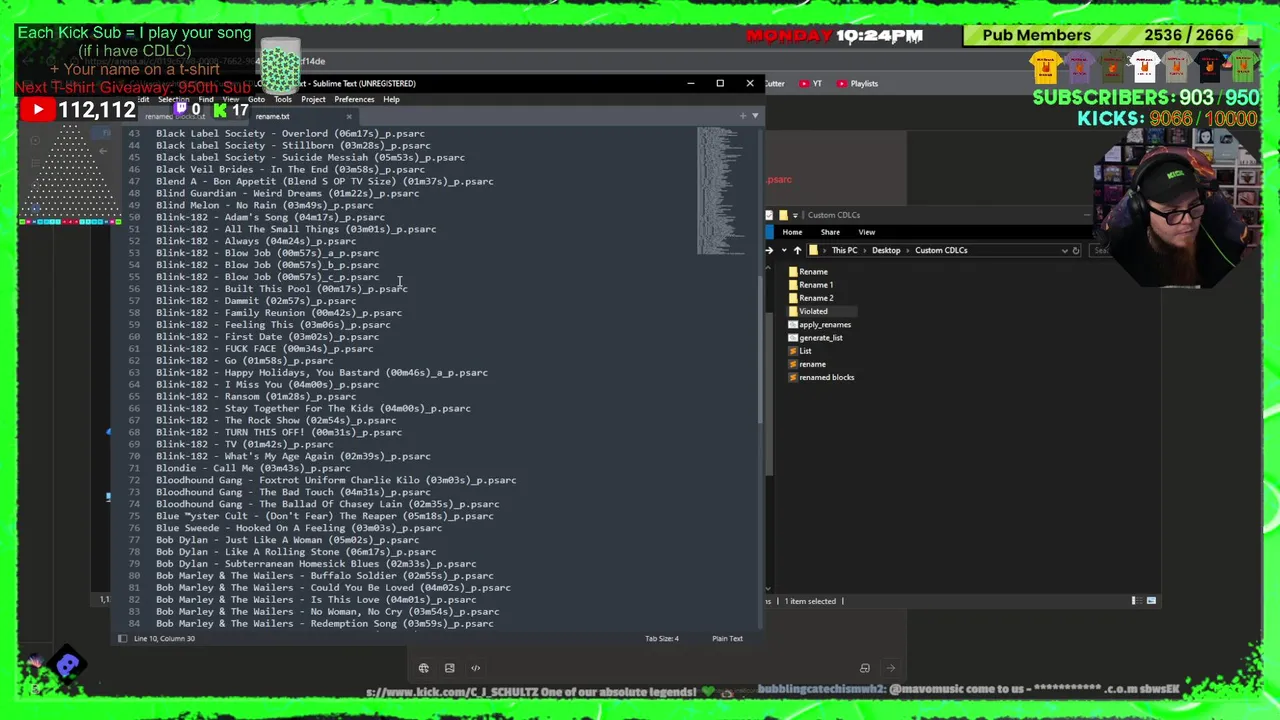Open recent locations dropdown in Explorer
Viewport: 1280px width, 720px height.
tap(784, 250)
